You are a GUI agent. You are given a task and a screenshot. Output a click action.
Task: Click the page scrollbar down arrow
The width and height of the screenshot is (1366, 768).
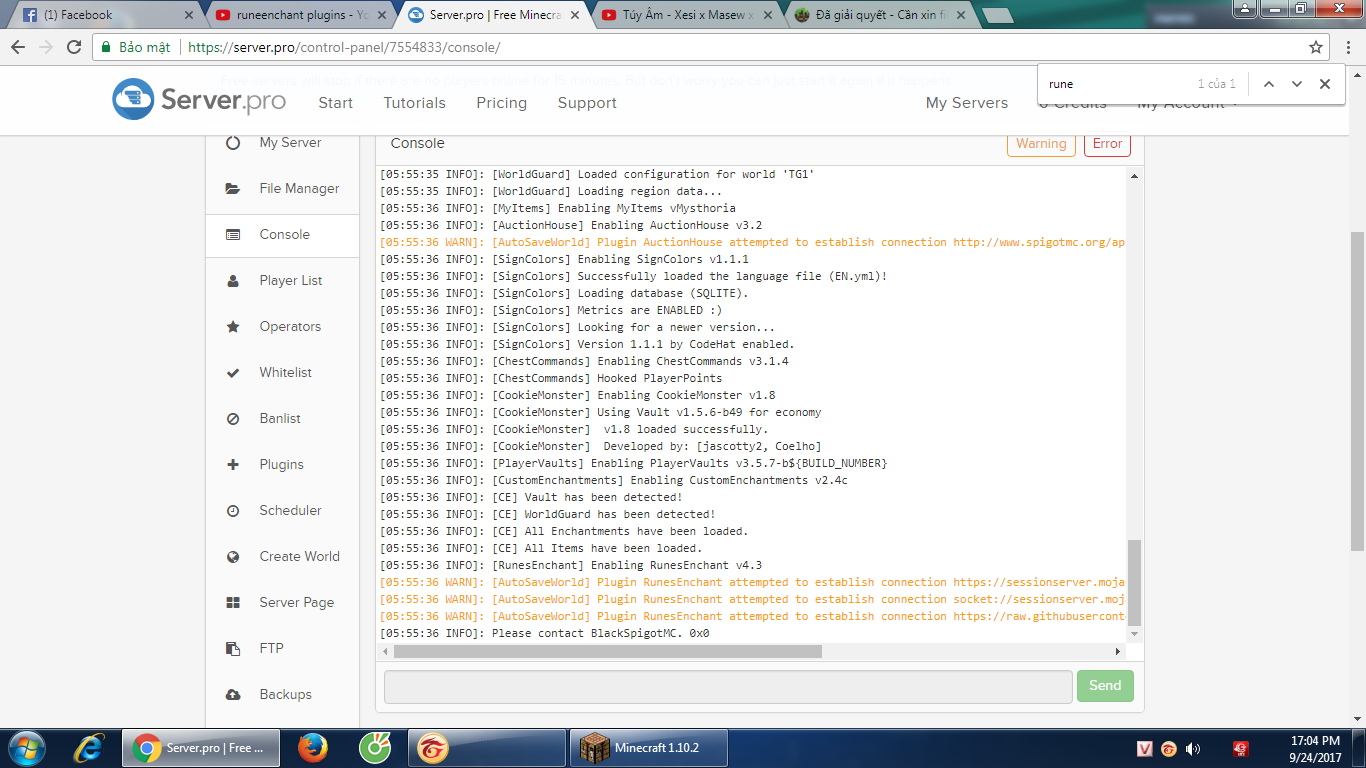1357,720
